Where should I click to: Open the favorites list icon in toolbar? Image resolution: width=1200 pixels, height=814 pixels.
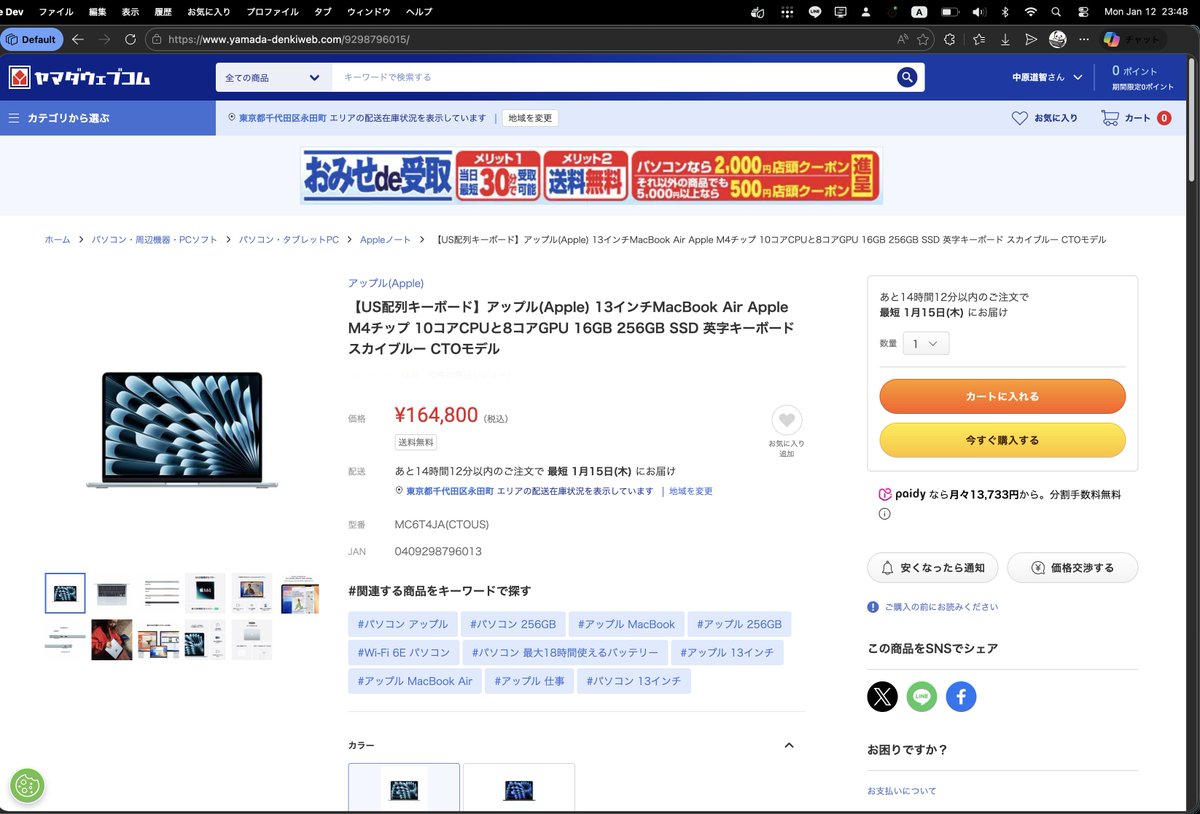pyautogui.click(x=978, y=39)
